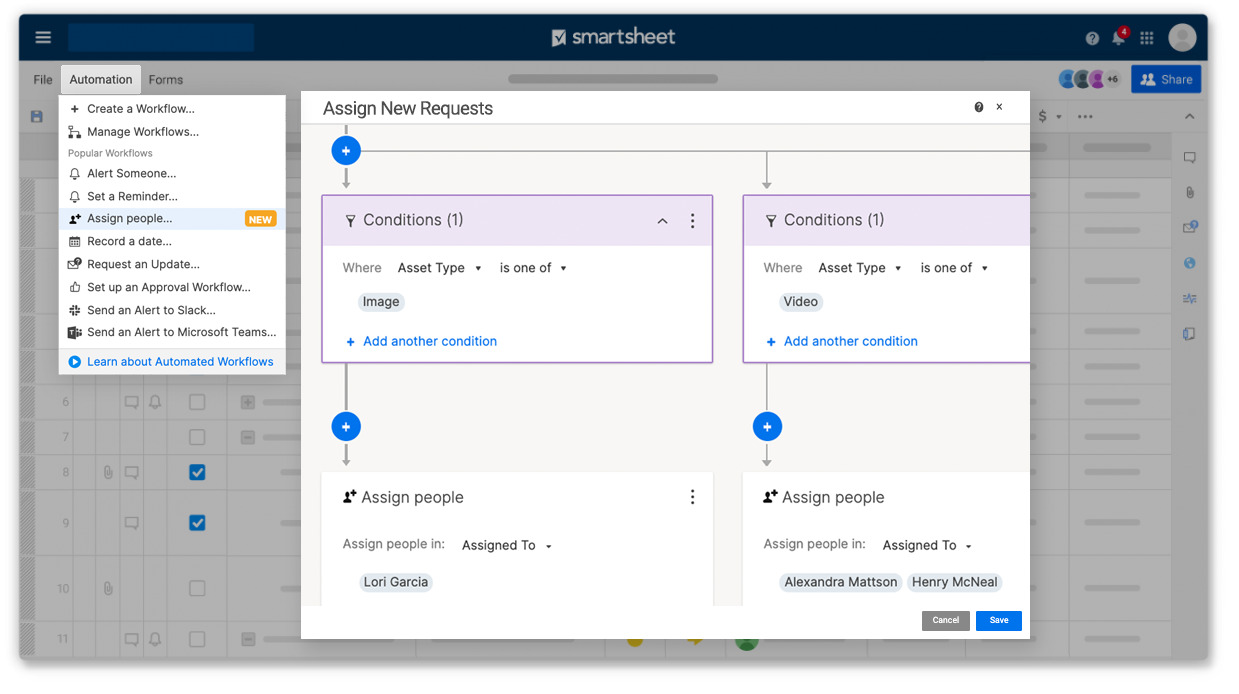Check the empty checkbox on row 7
Viewport: 1239px width, 694px height.
point(197,436)
